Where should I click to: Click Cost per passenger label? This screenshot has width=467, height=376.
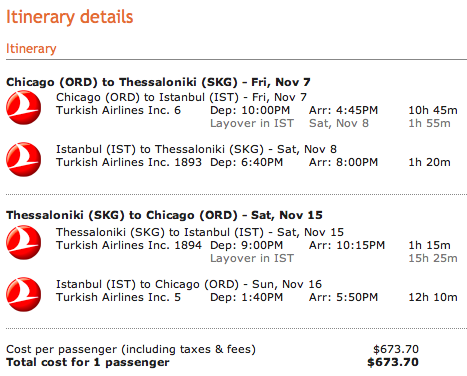click(131, 349)
